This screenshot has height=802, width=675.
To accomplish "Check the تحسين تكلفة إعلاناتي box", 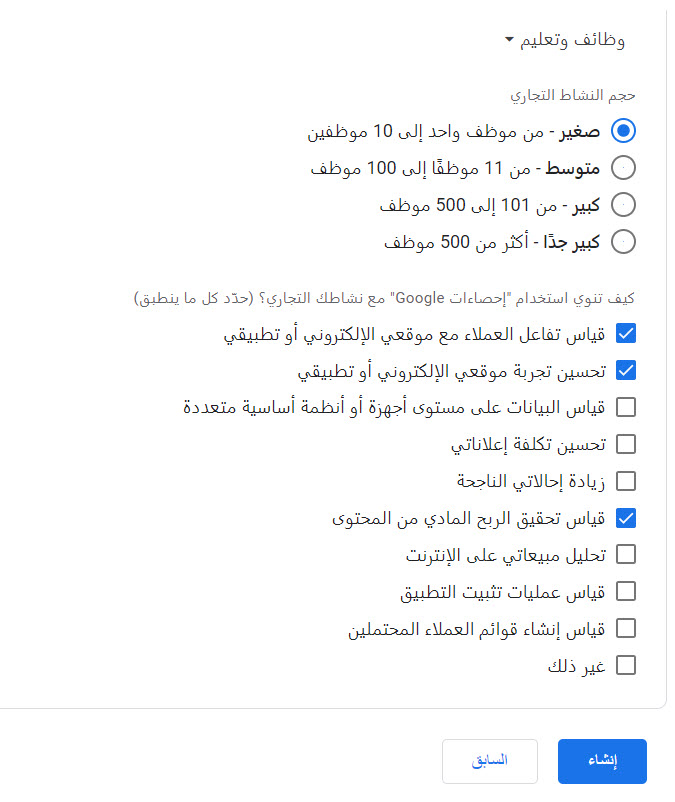I will pos(626,444).
